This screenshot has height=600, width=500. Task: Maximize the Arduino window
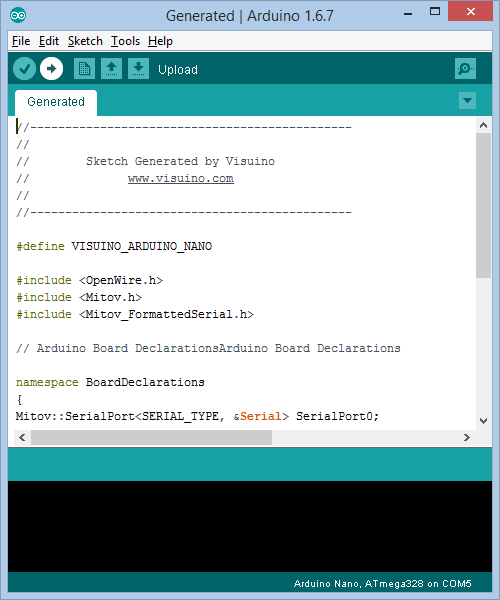(435, 11)
